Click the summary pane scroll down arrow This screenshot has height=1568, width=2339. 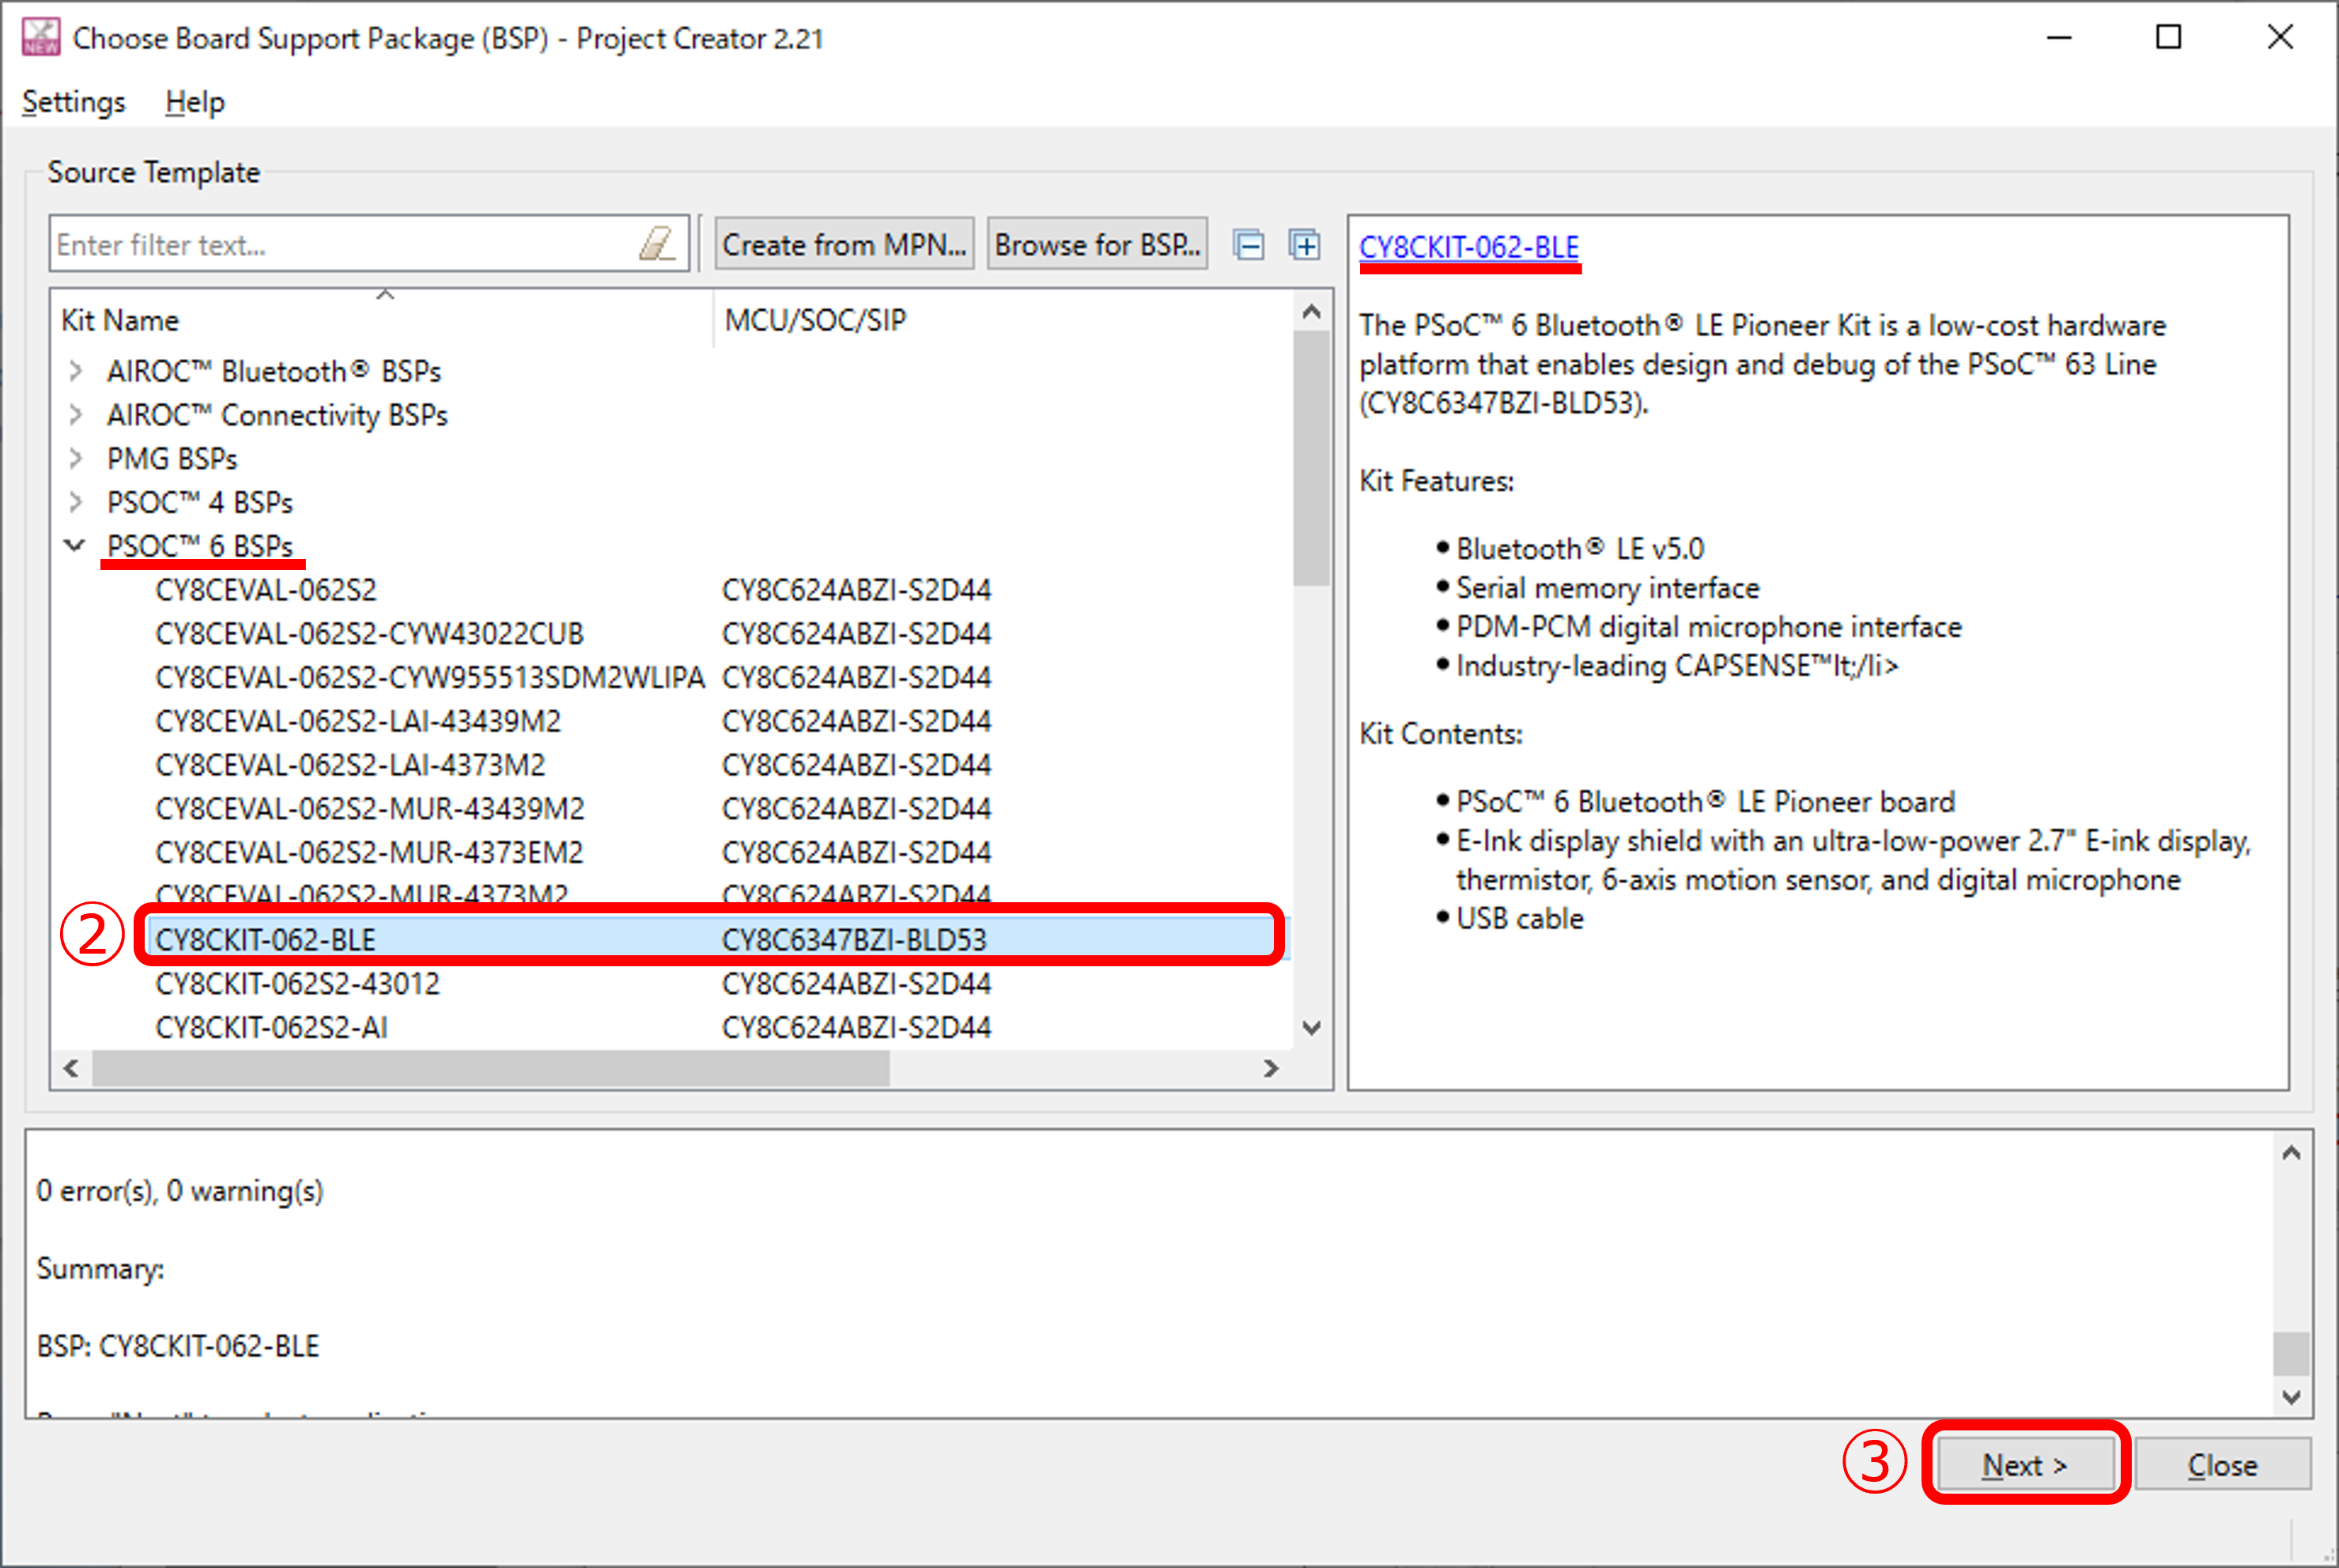click(x=2292, y=1397)
